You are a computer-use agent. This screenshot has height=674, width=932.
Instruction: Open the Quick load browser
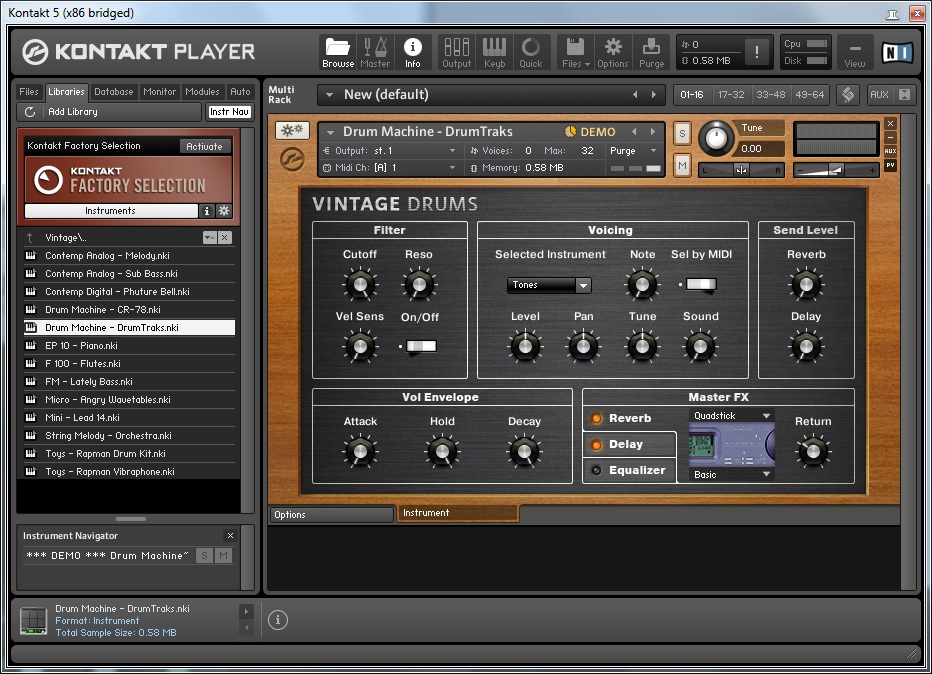[x=531, y=52]
